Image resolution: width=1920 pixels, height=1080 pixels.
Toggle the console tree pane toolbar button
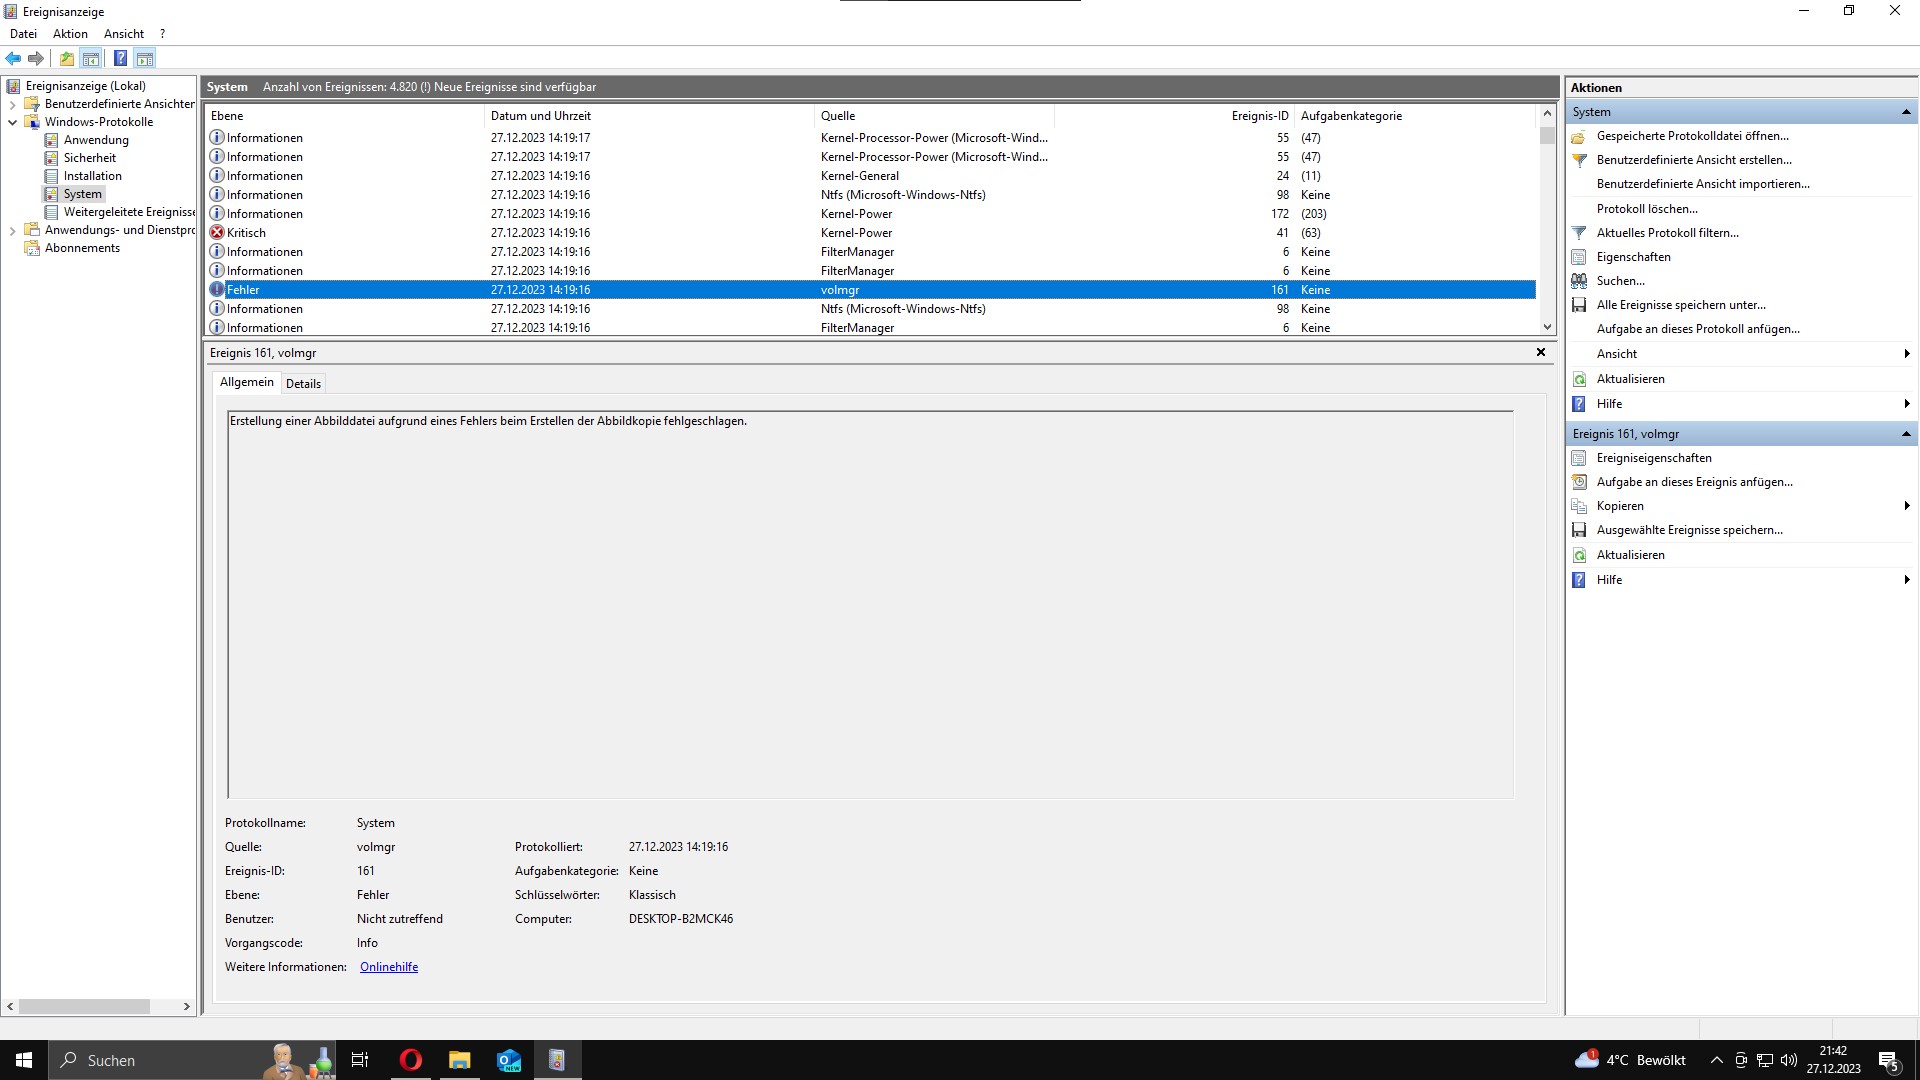[91, 58]
